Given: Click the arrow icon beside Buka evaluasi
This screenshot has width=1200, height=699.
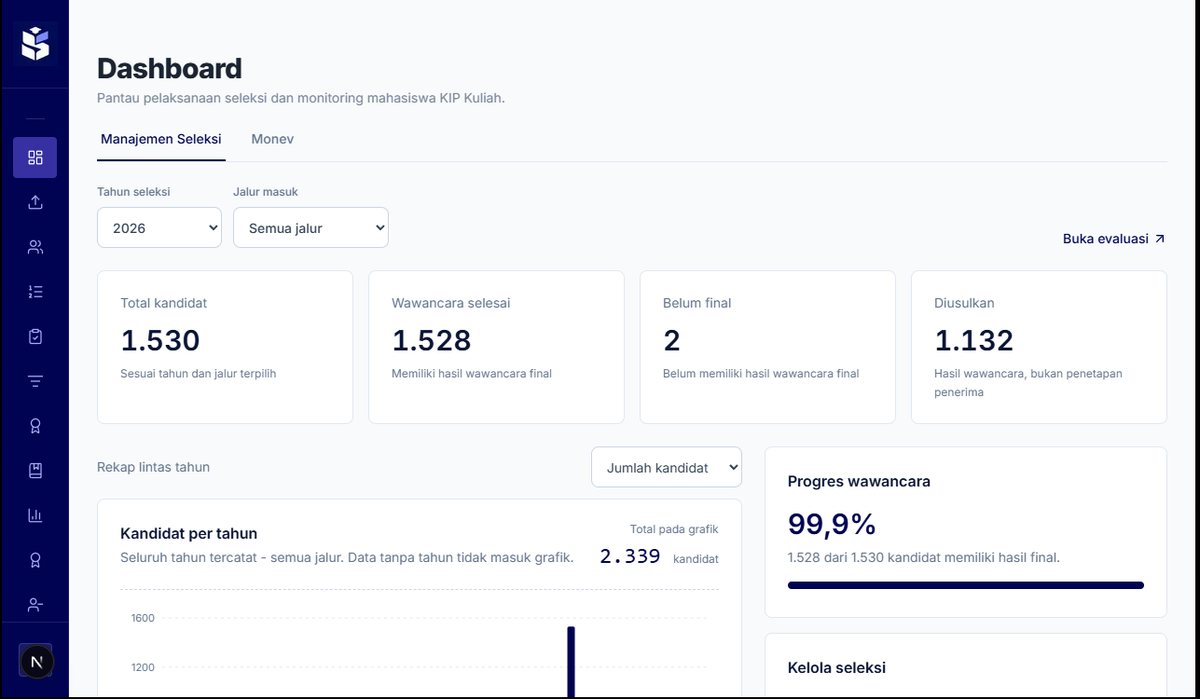Looking at the screenshot, I should point(1160,239).
